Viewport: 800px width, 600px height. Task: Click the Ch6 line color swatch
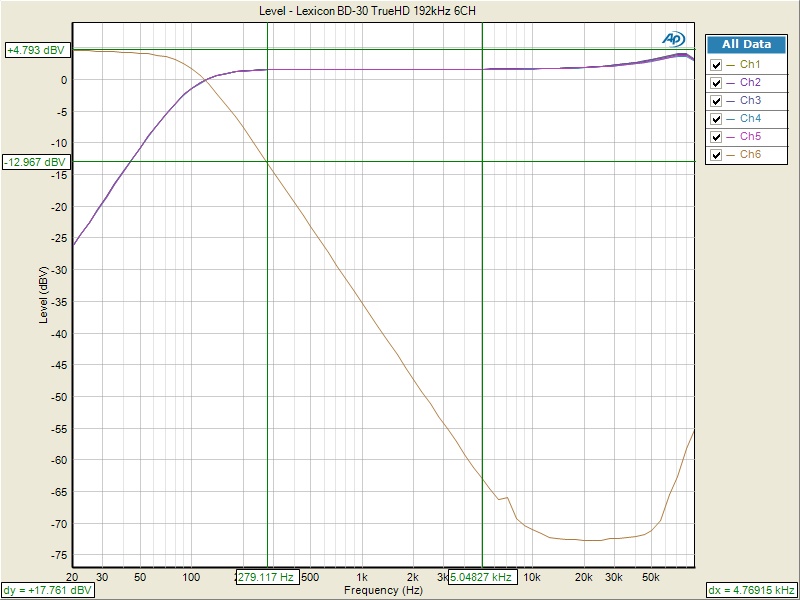731,155
